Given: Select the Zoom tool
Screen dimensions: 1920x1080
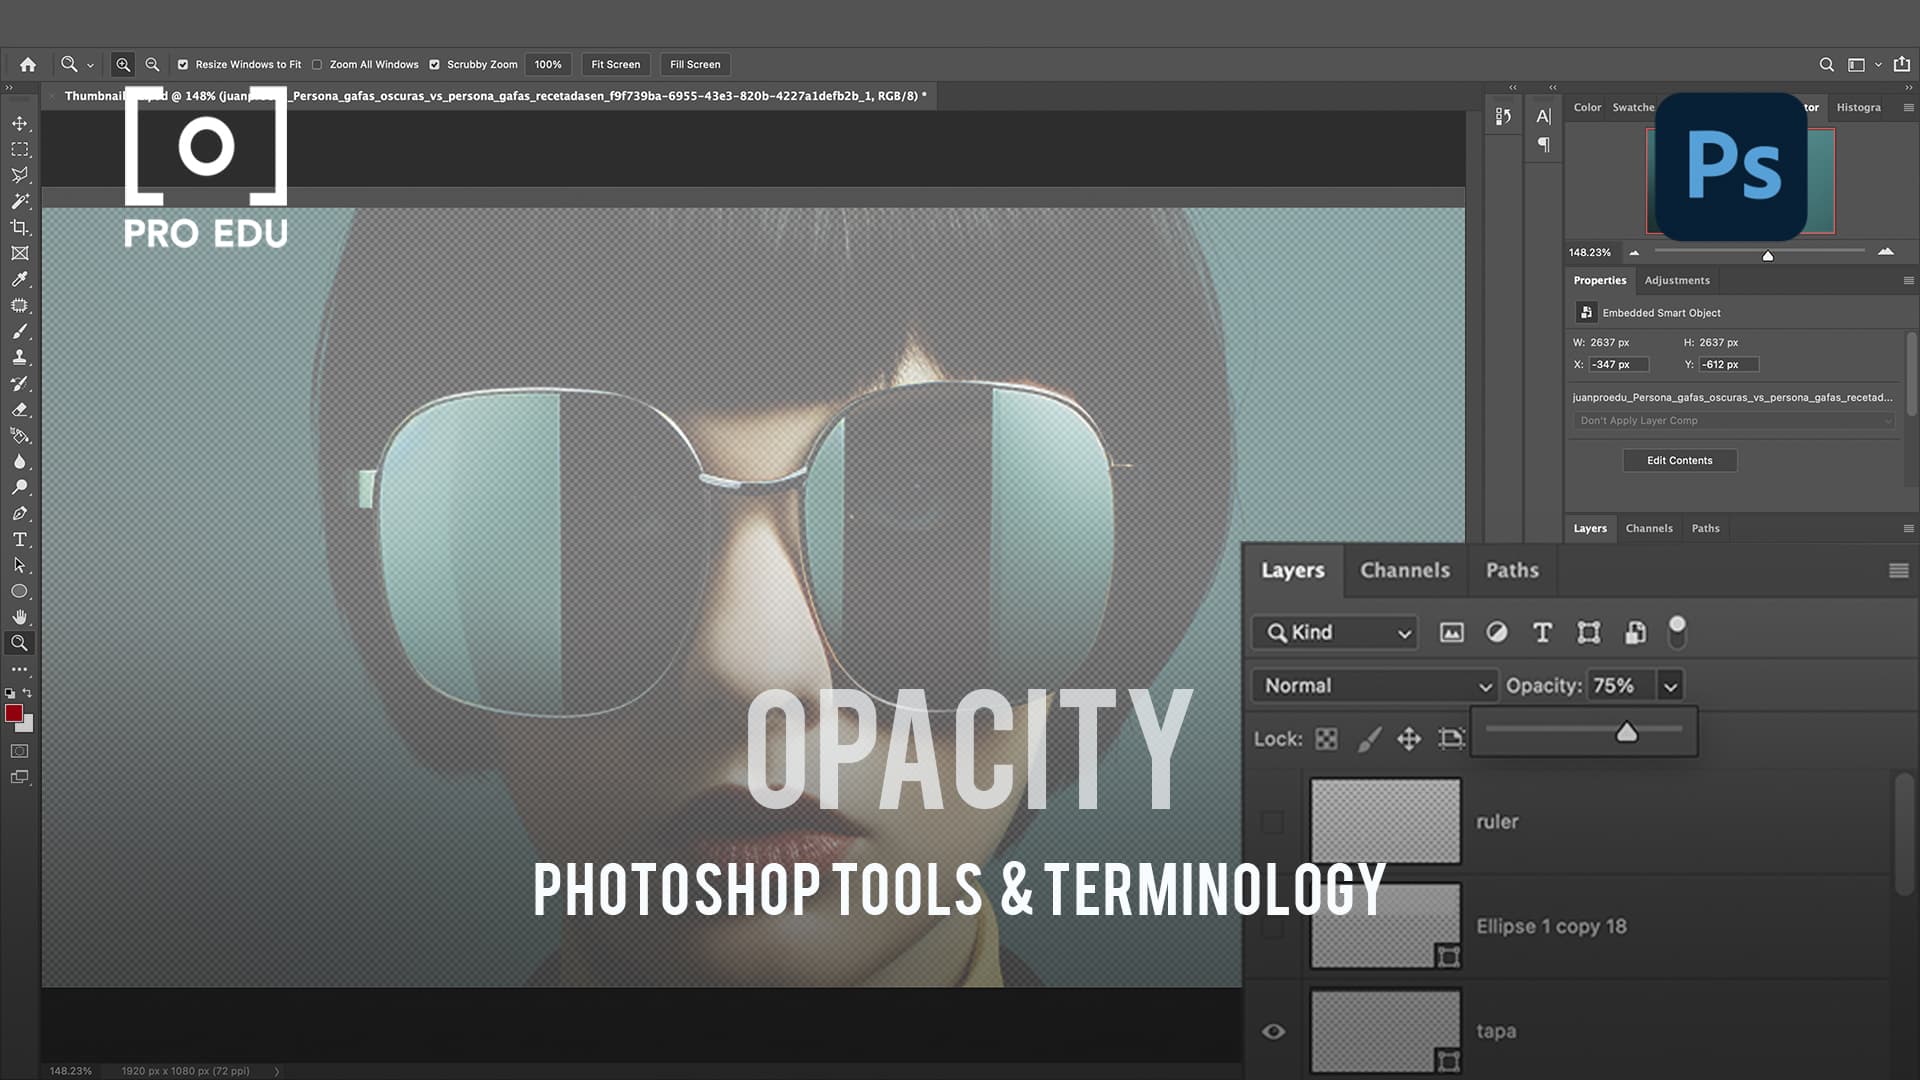Looking at the screenshot, I should (20, 643).
